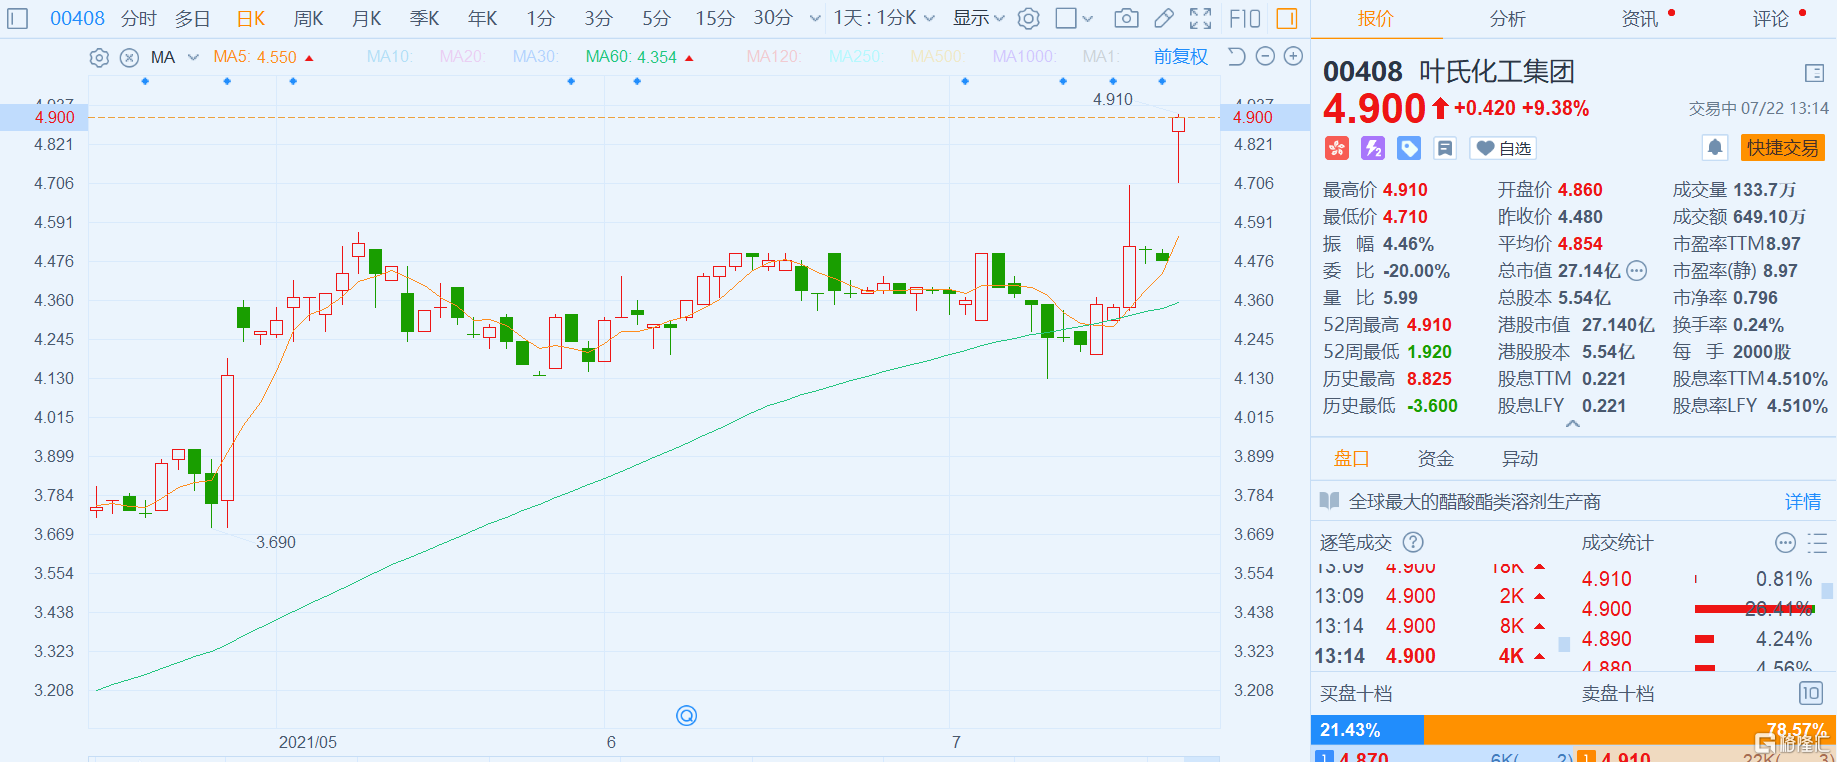This screenshot has height=762, width=1837.
Task: Open MA indicator settings gear
Action: [x=99, y=58]
